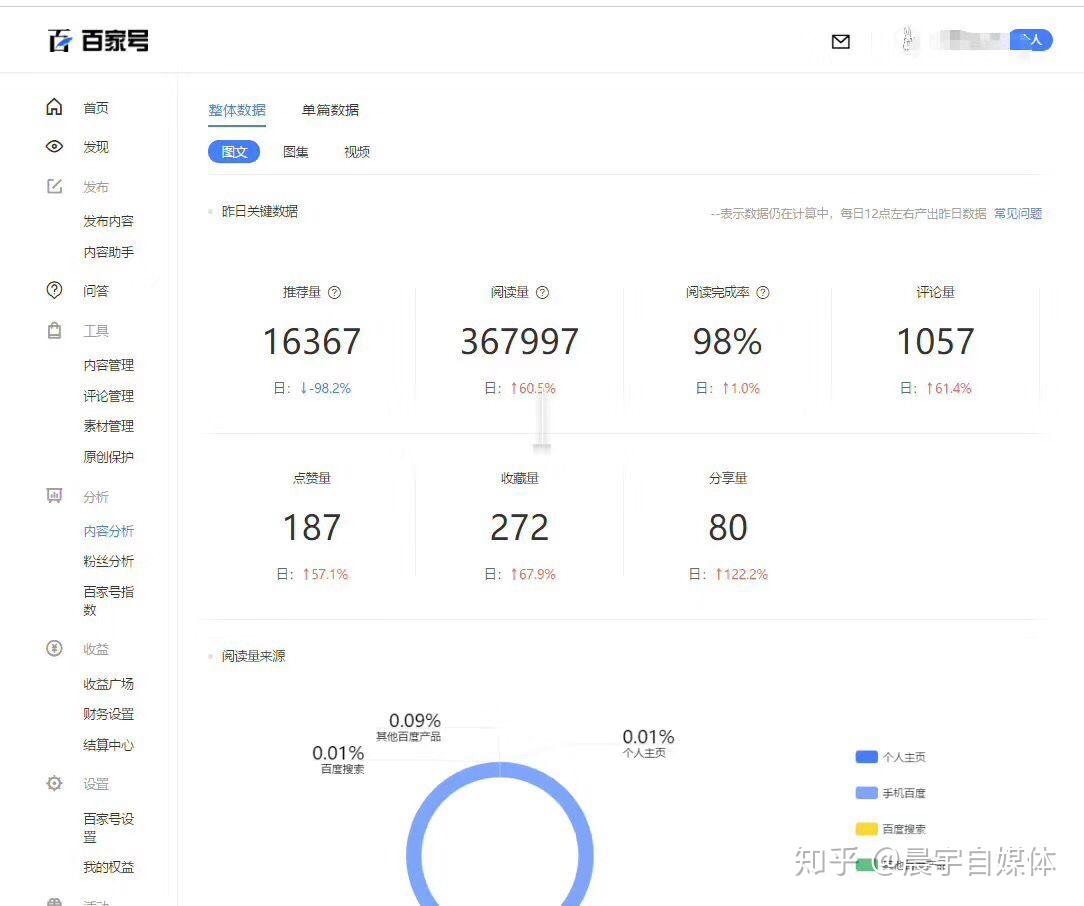
Task: Open the 常见问题 link
Action: click(1018, 214)
